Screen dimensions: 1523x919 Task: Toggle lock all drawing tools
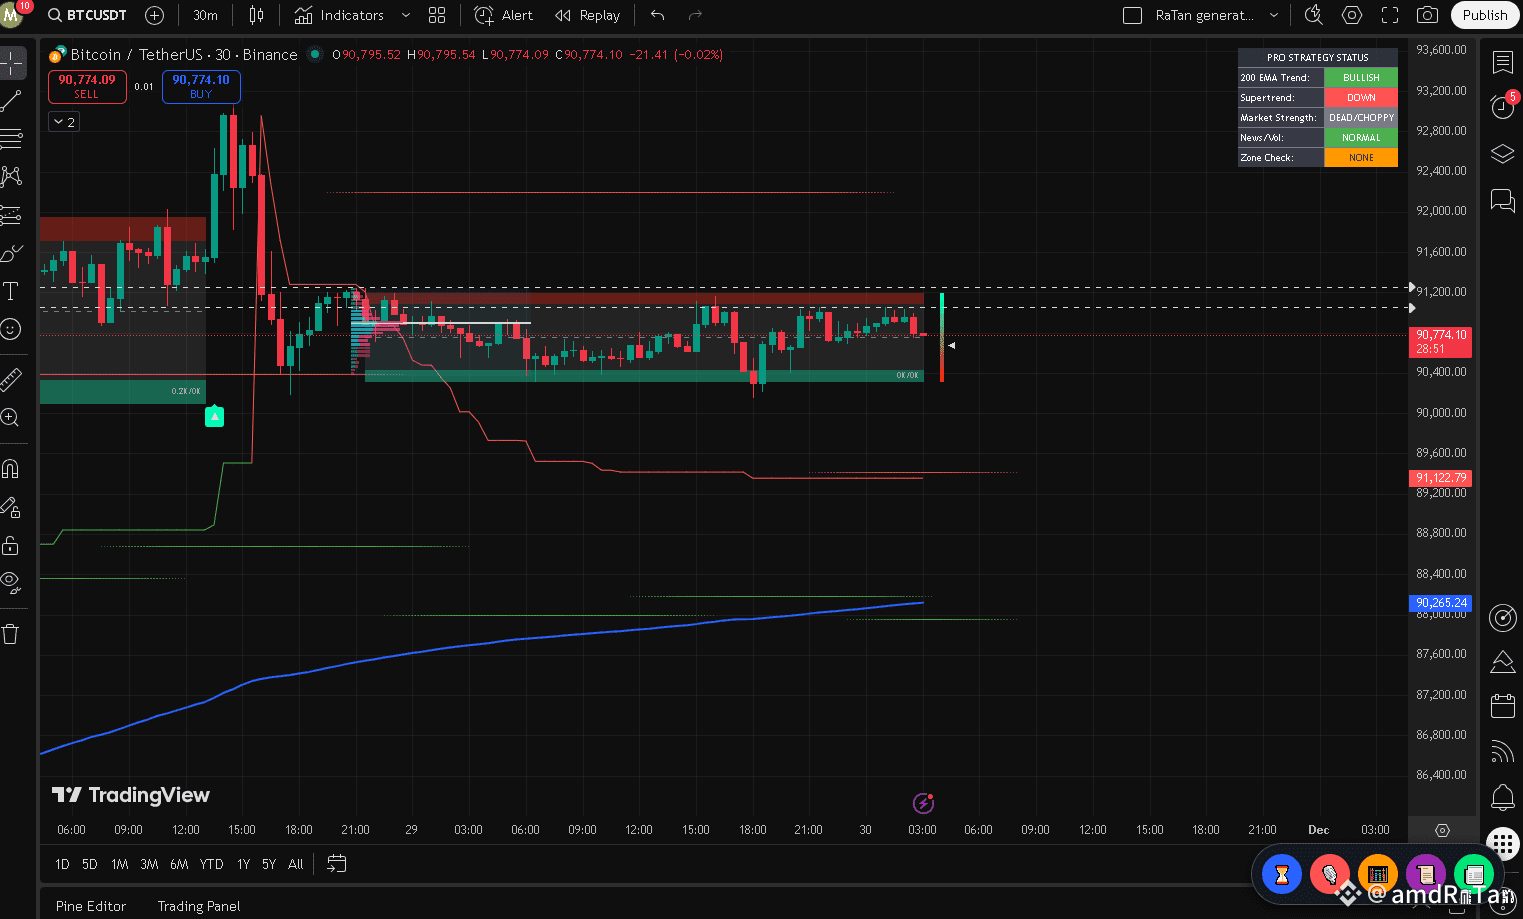click(x=12, y=545)
